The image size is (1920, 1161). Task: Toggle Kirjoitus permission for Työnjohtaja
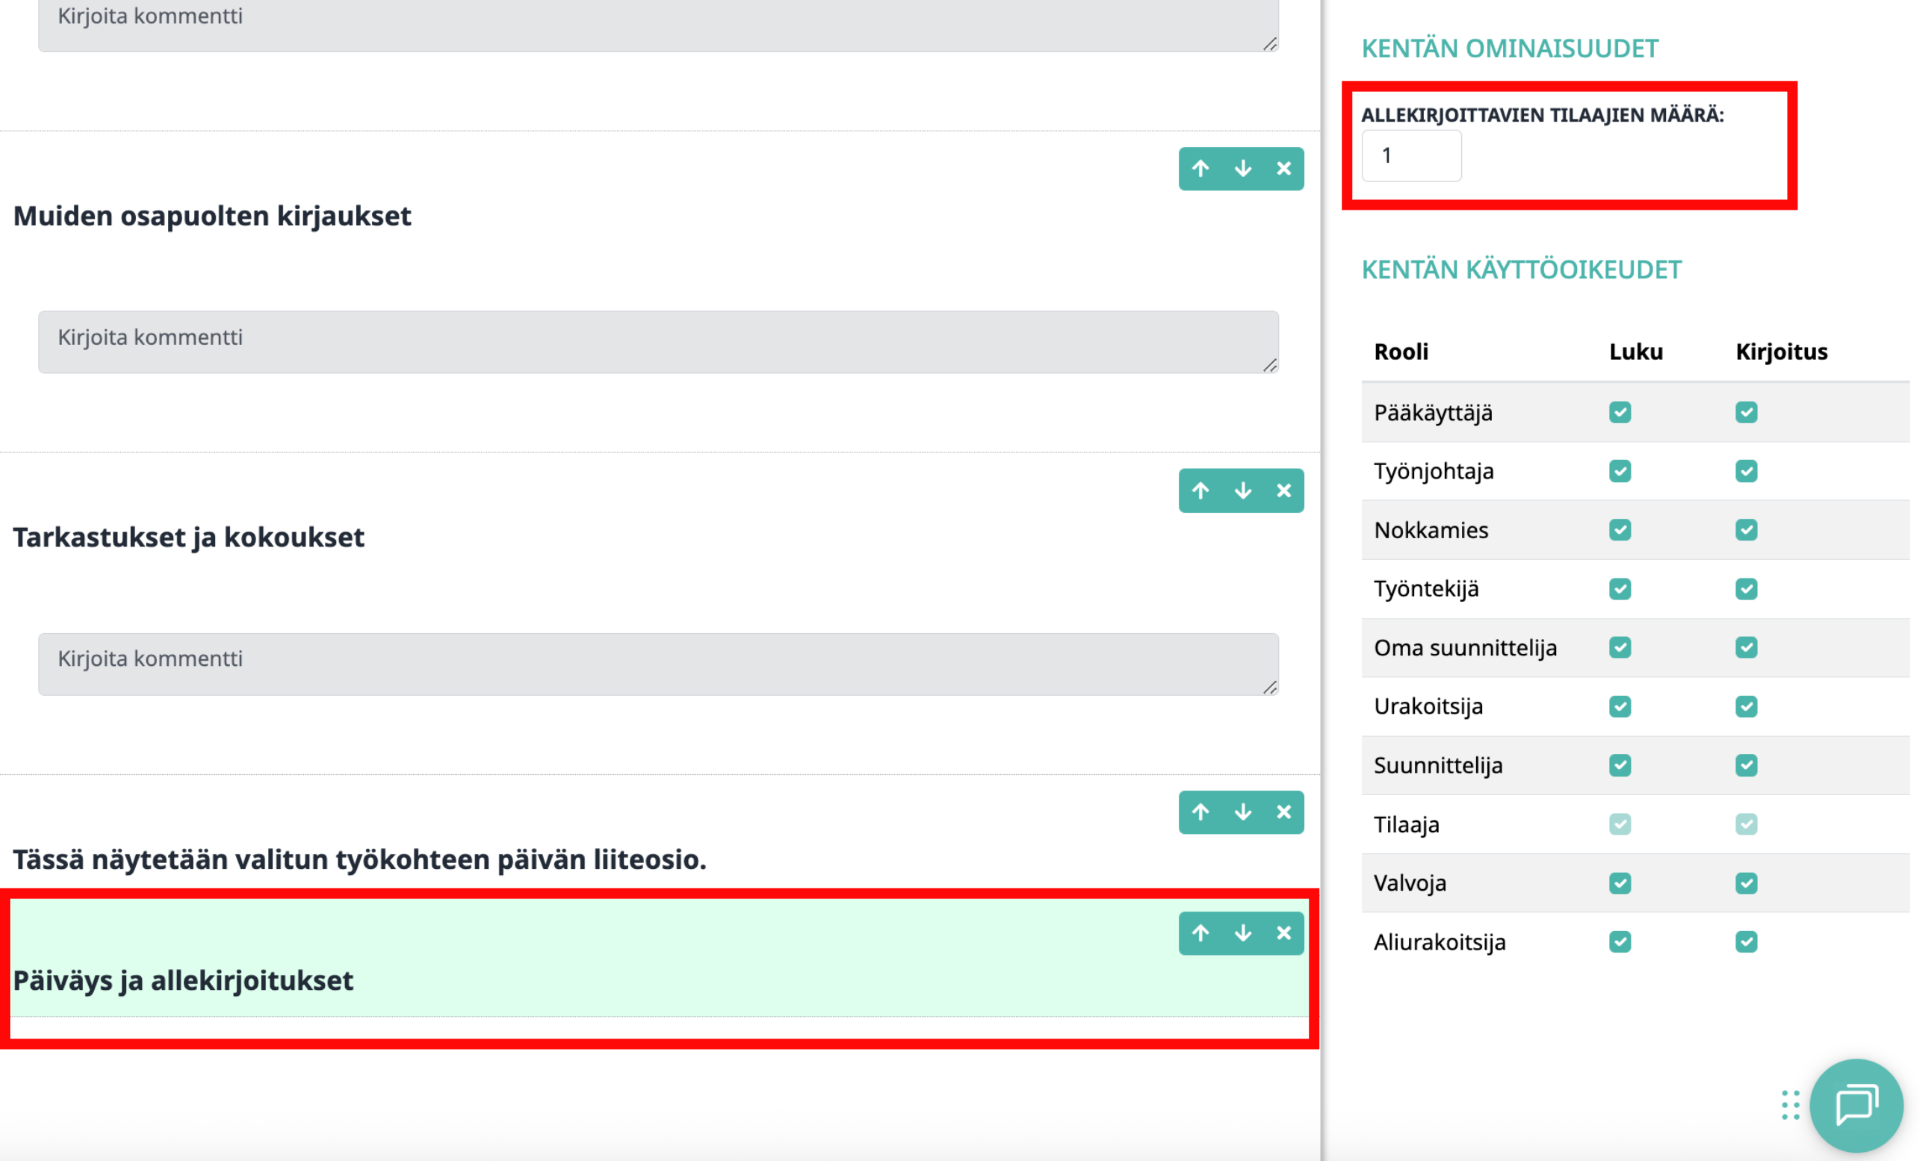click(x=1746, y=471)
